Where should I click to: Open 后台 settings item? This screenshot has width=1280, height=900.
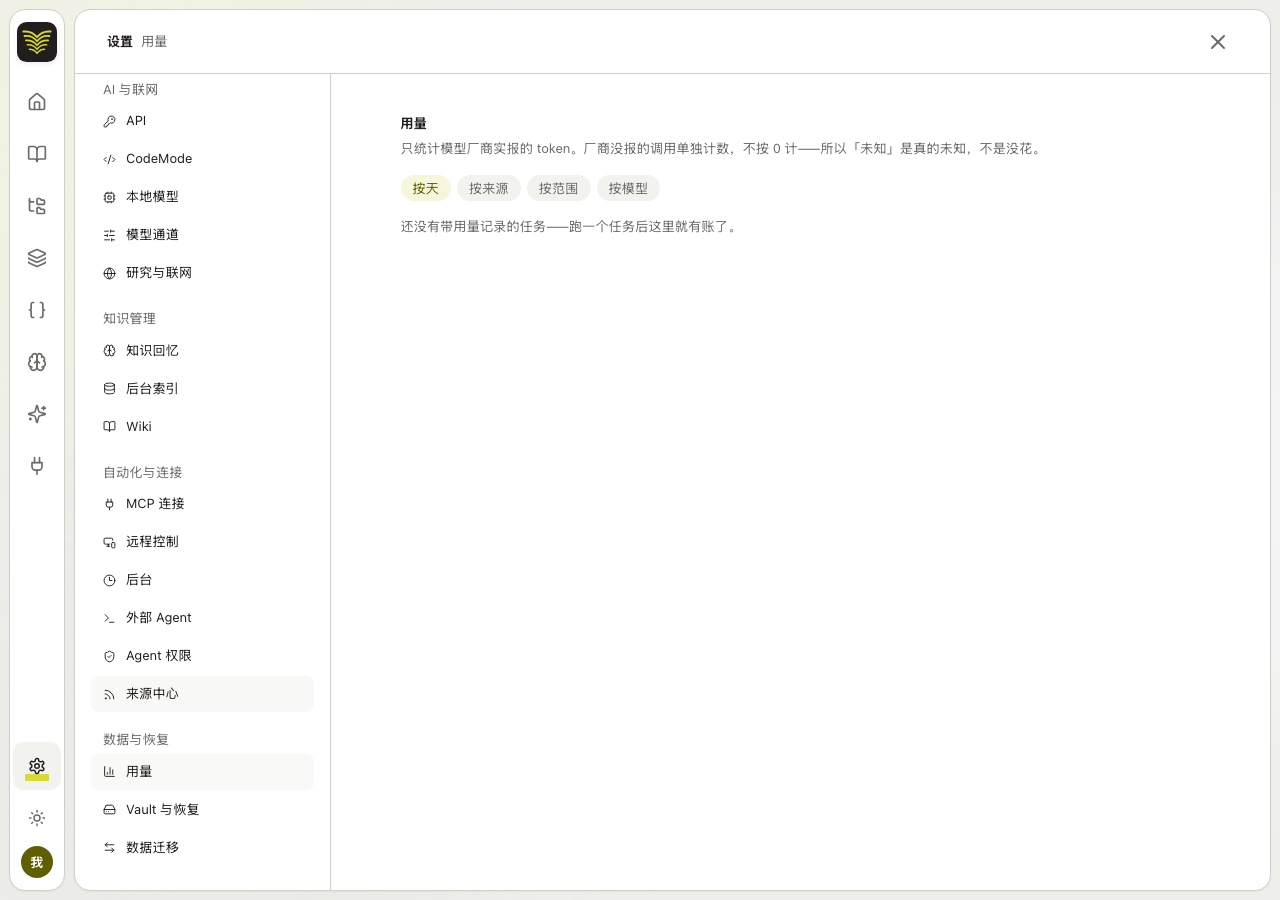[x=202, y=580]
